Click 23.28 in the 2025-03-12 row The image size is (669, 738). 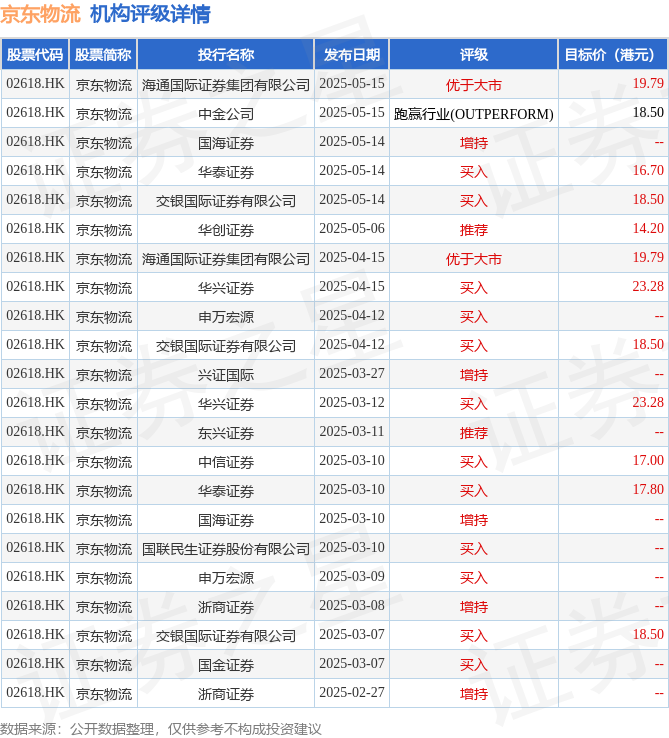pos(648,402)
